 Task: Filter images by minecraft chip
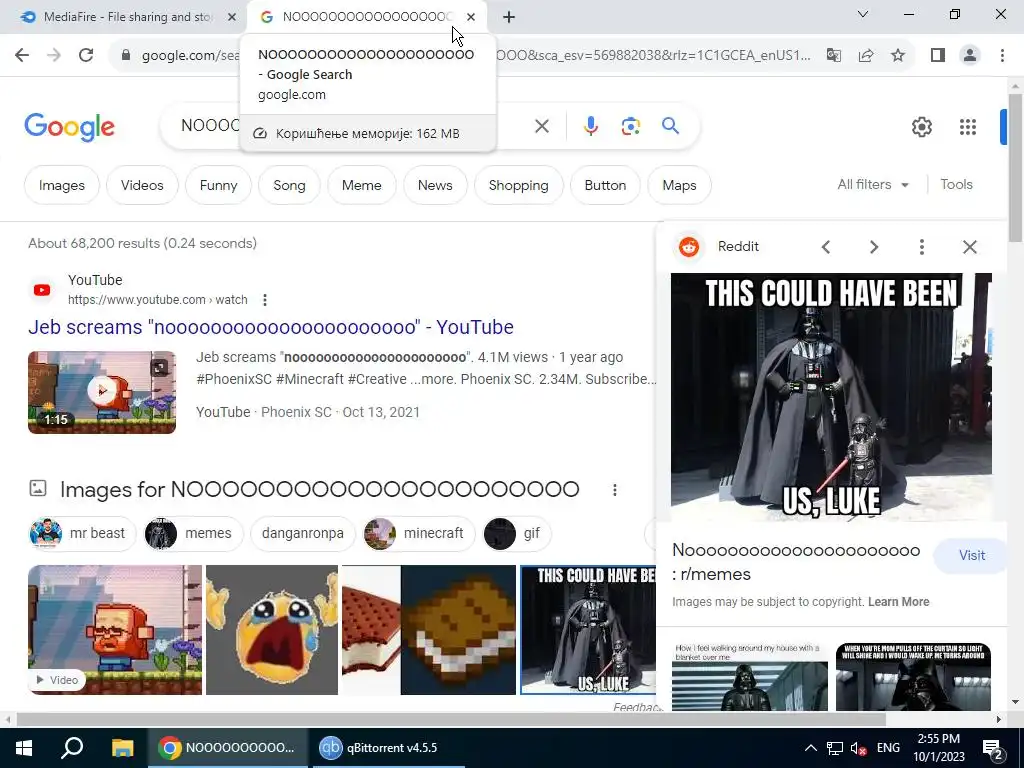[x=419, y=534]
